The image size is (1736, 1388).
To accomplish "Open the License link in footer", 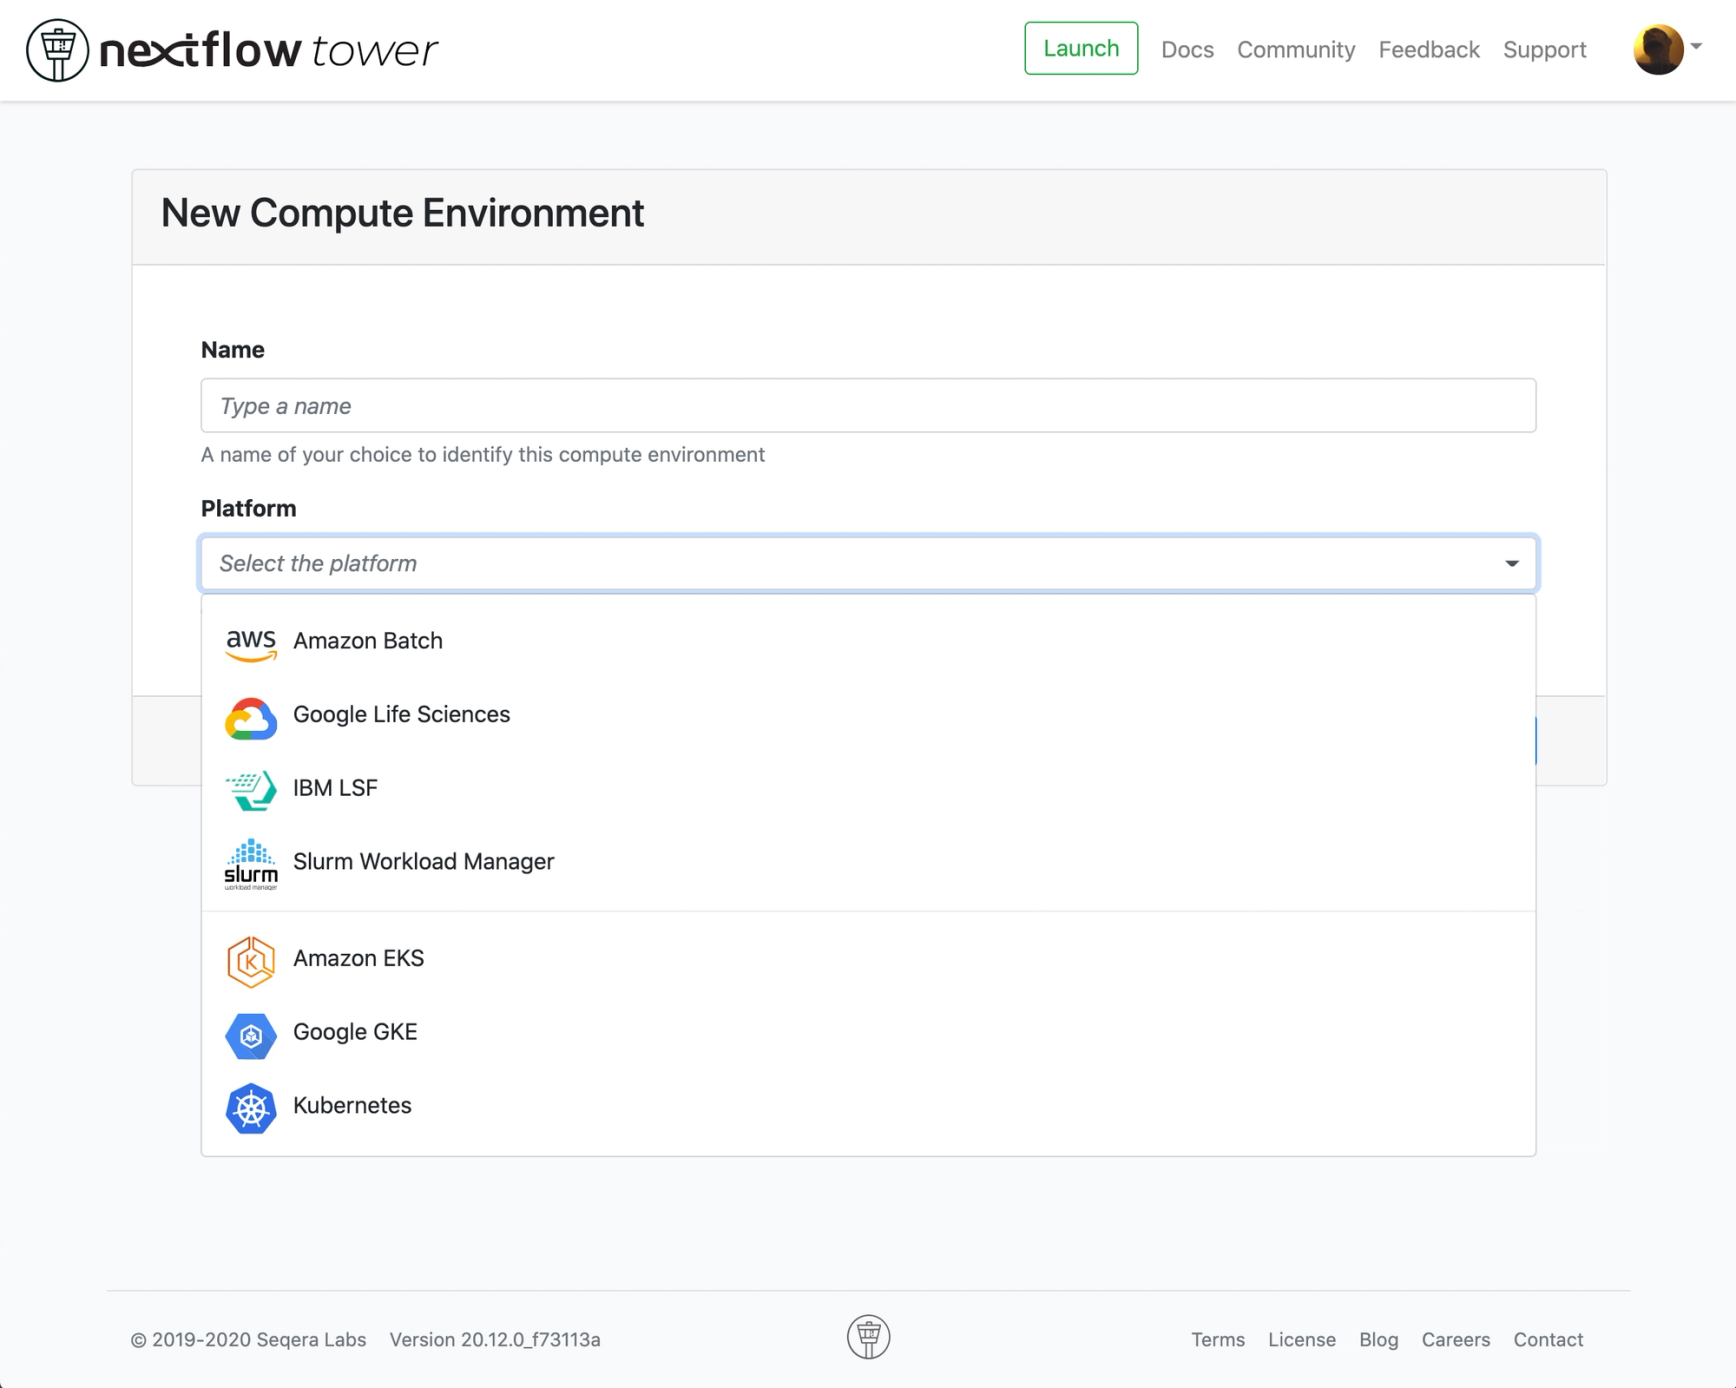I will [x=1302, y=1340].
